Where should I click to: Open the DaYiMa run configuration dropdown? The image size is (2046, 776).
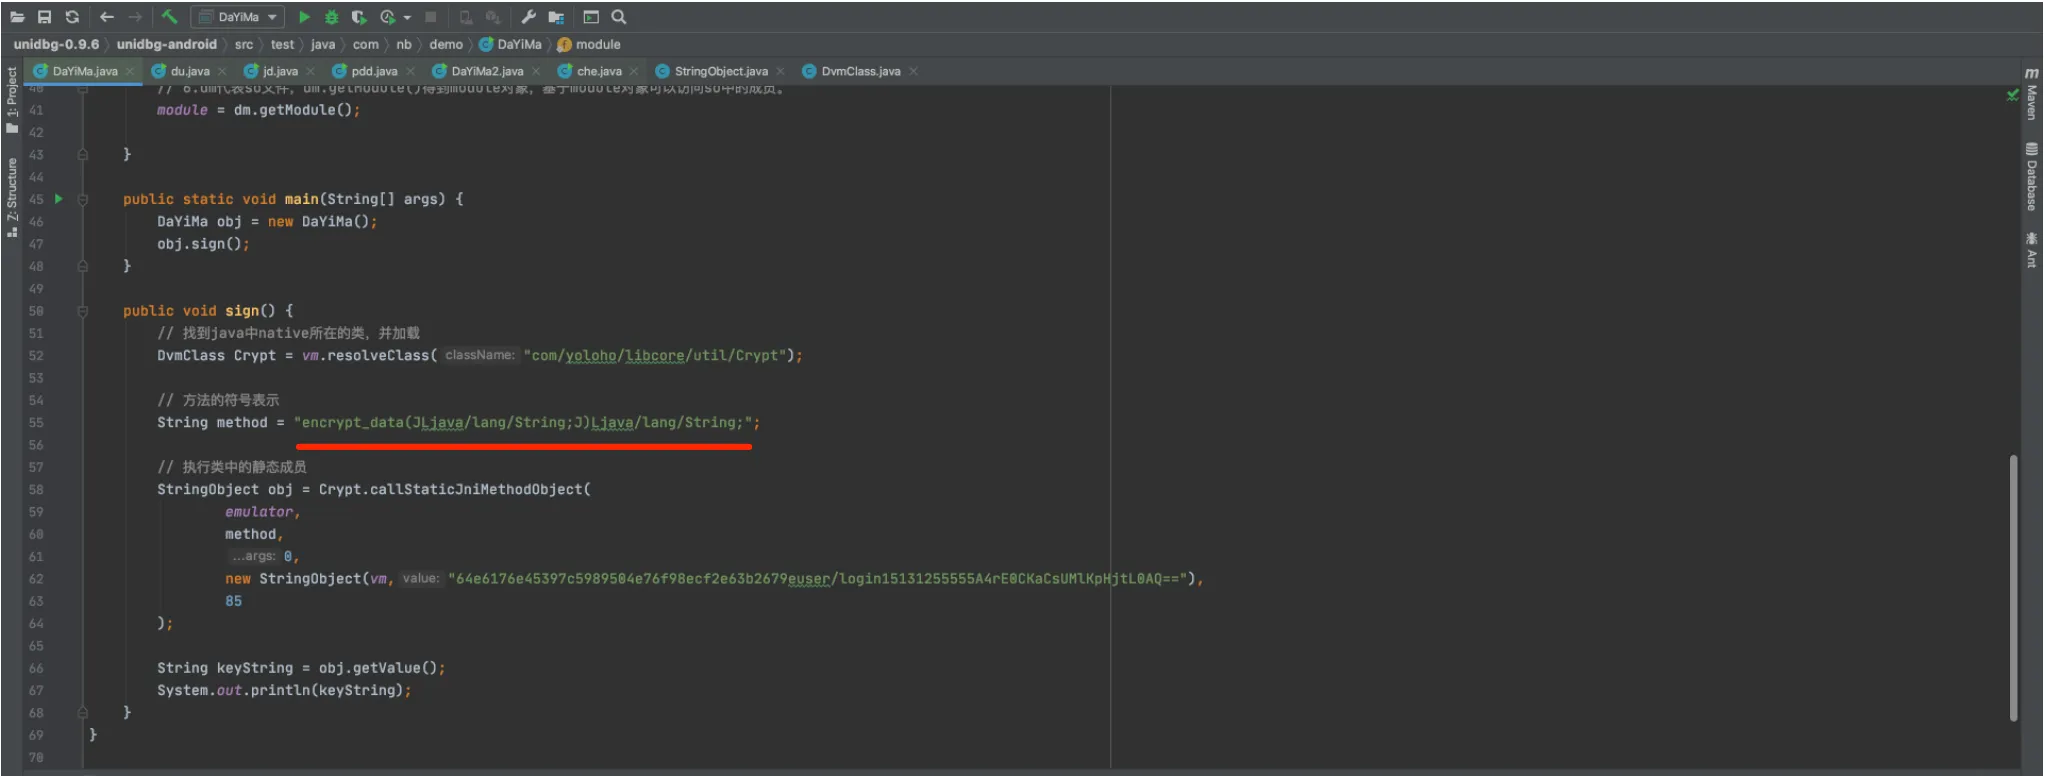tap(238, 17)
